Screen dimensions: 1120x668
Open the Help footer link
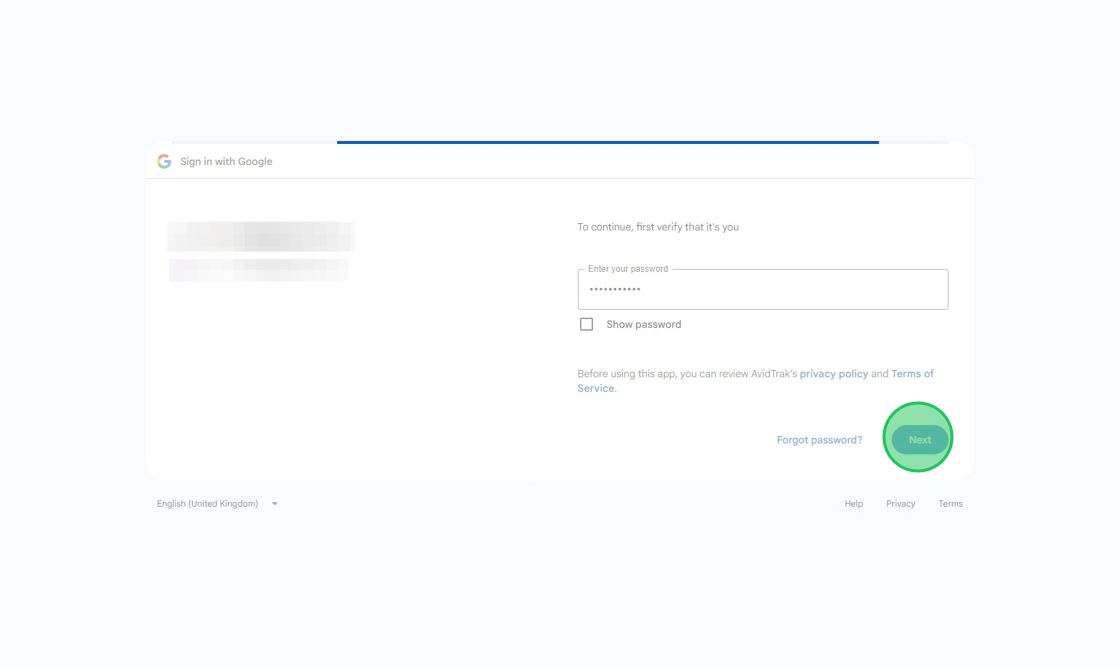click(854, 504)
